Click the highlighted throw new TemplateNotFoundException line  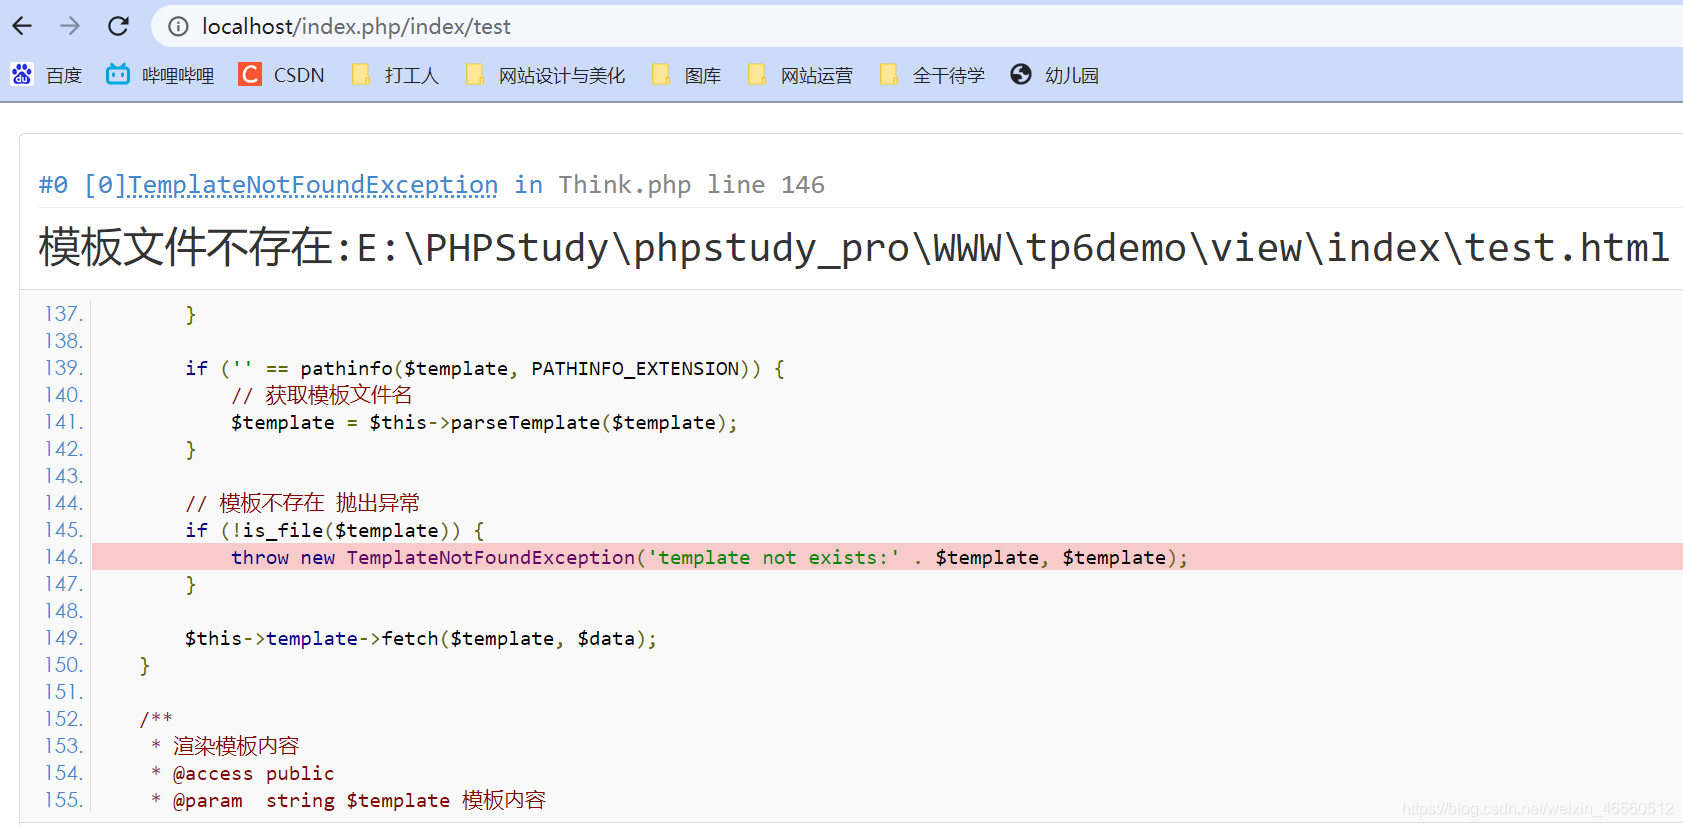pos(887,557)
